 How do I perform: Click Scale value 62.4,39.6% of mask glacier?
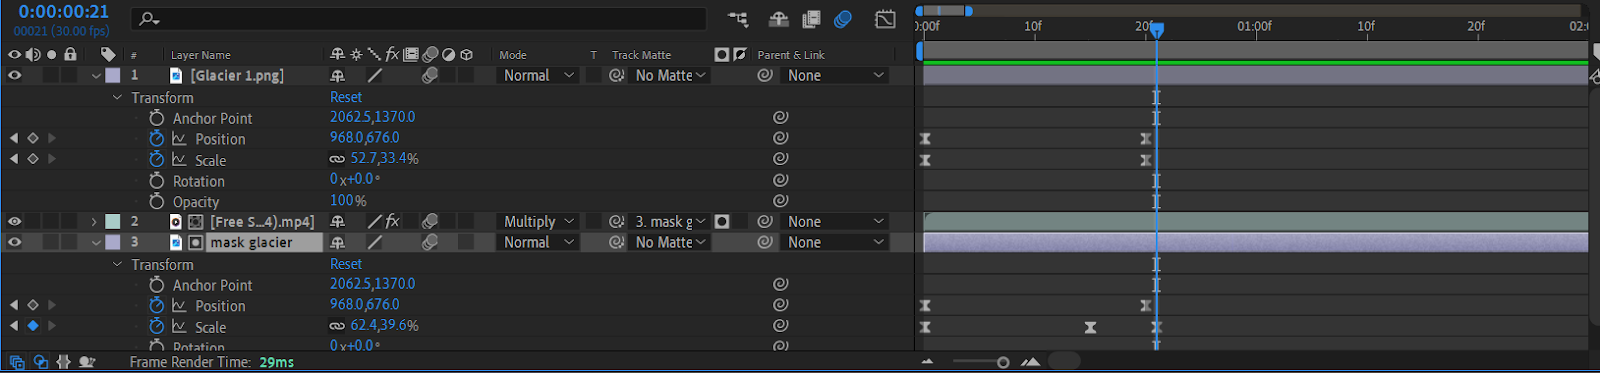(x=385, y=326)
